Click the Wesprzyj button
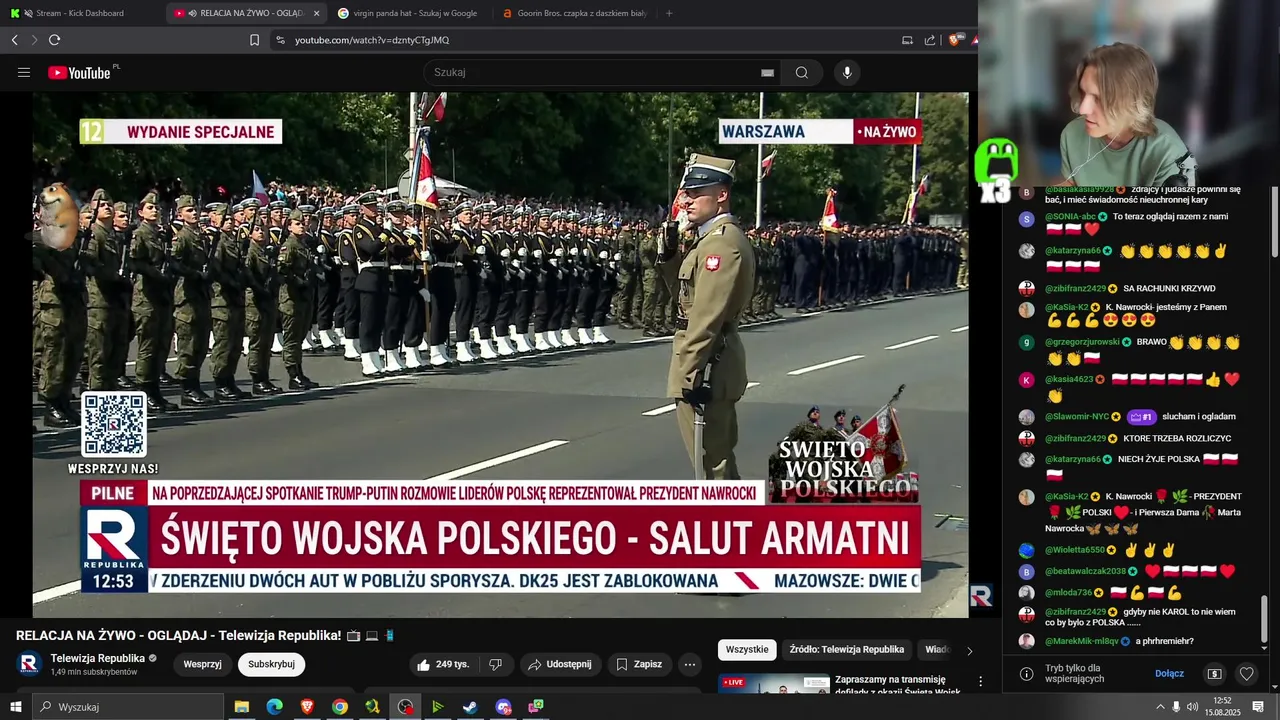This screenshot has height=720, width=1280. point(202,664)
